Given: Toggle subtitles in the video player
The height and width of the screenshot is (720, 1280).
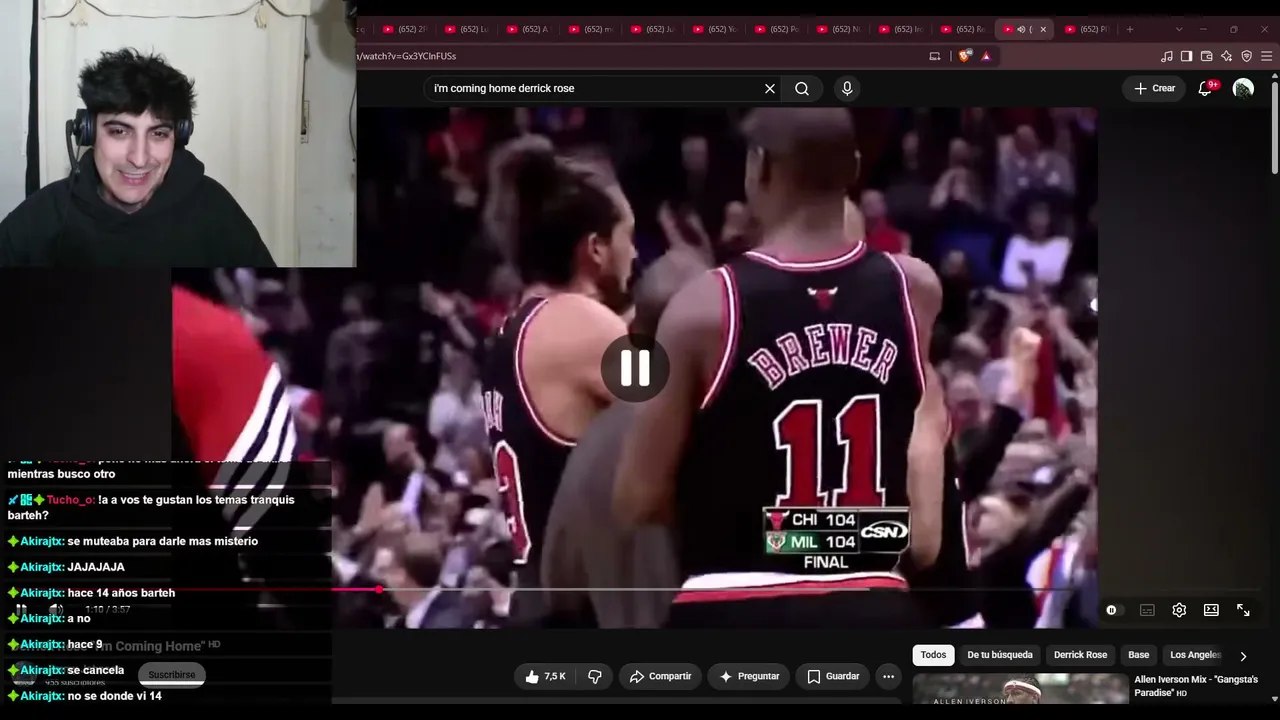Looking at the screenshot, I should click(1147, 610).
